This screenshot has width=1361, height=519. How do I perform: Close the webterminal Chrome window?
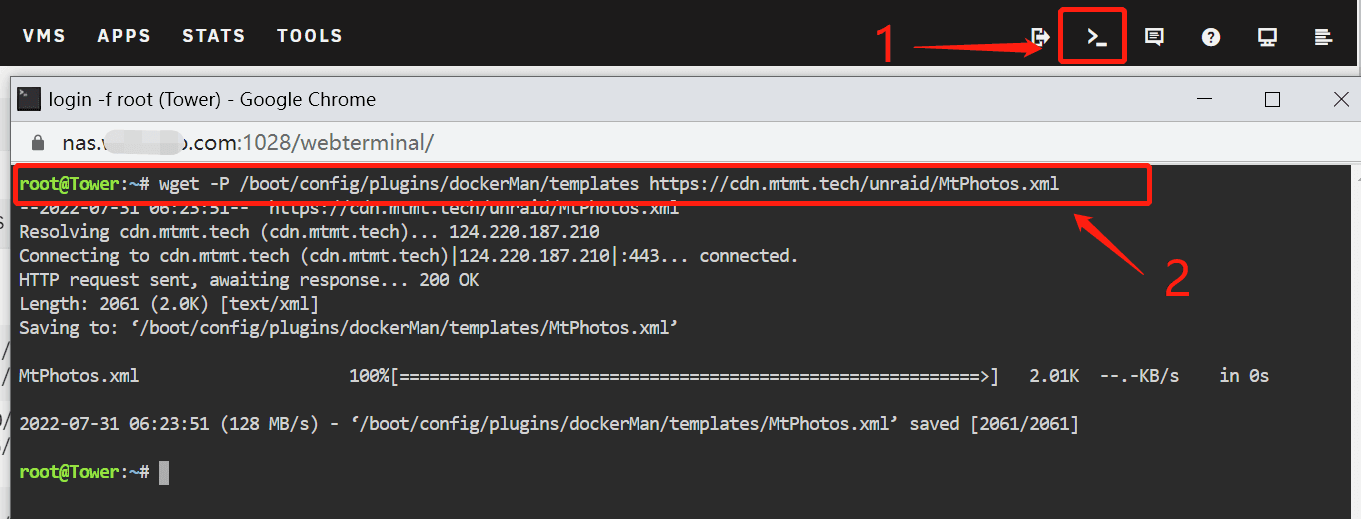coord(1341,99)
